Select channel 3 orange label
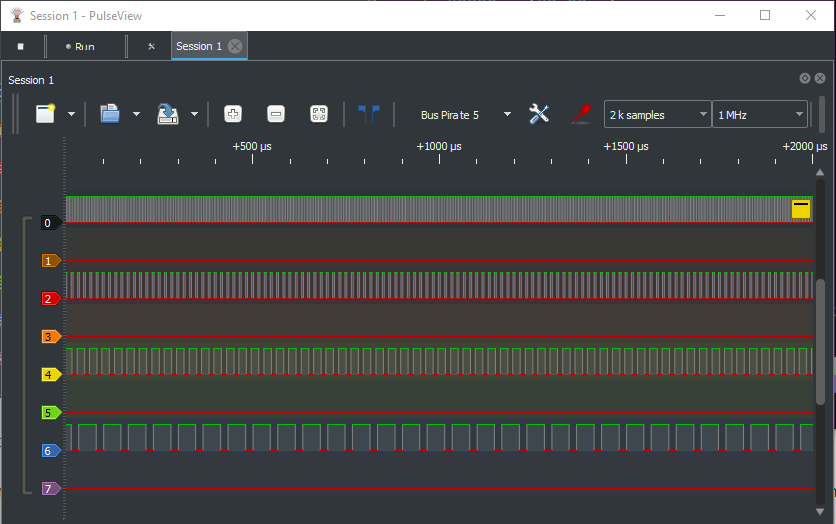The image size is (836, 524). click(x=51, y=336)
